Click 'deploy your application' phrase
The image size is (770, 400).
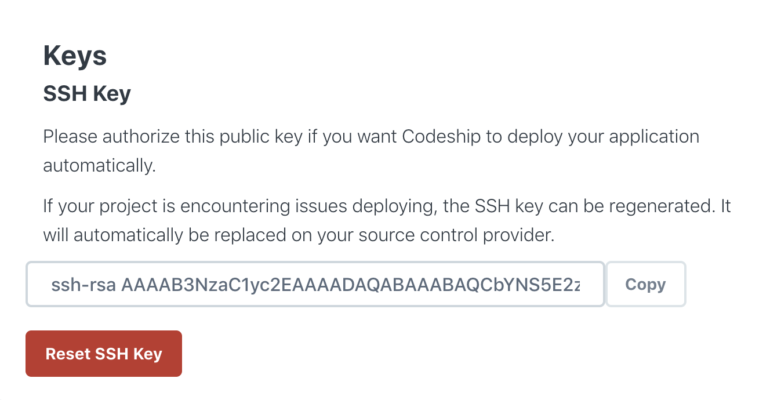tap(603, 136)
